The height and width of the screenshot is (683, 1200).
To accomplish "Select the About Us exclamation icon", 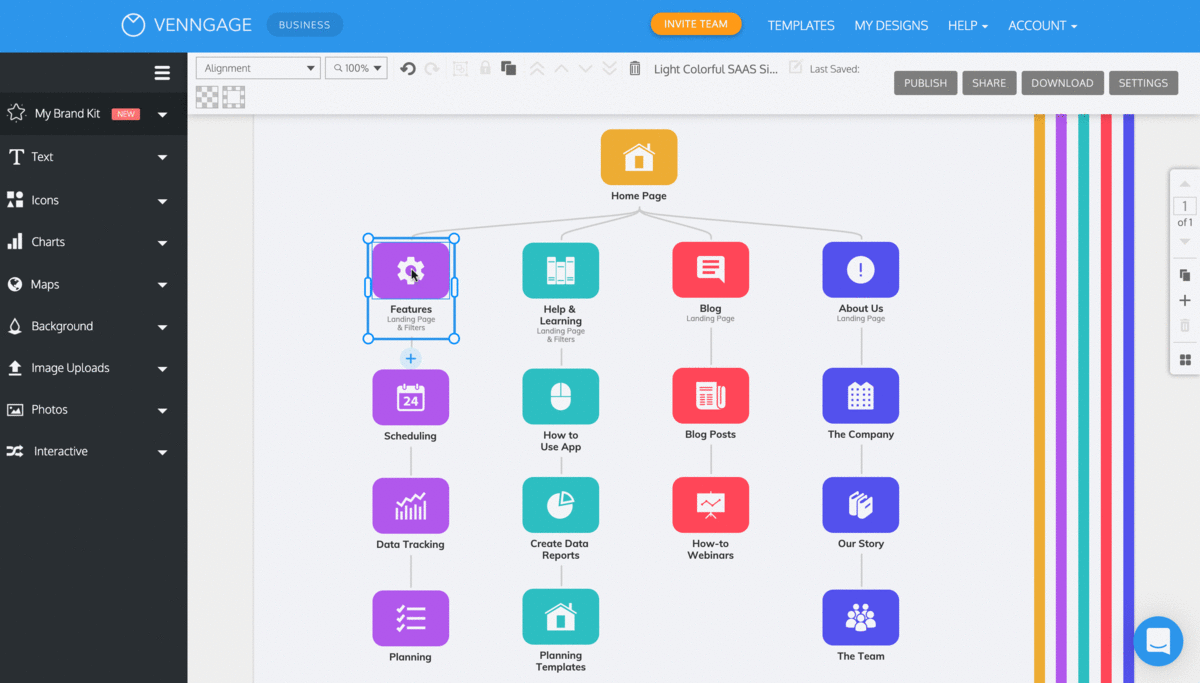I will pyautogui.click(x=861, y=270).
